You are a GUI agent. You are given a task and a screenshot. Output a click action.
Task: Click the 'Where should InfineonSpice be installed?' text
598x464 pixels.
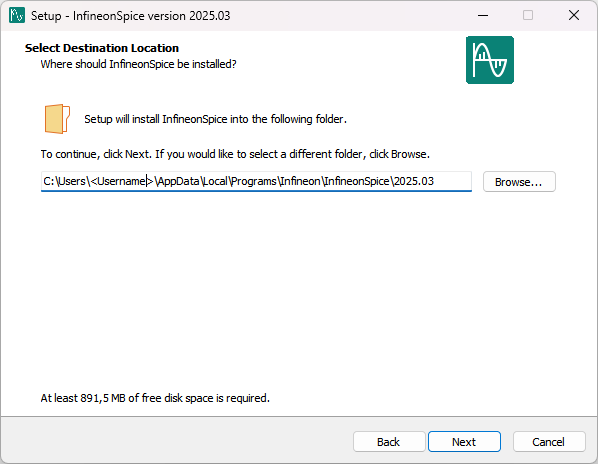[138, 64]
